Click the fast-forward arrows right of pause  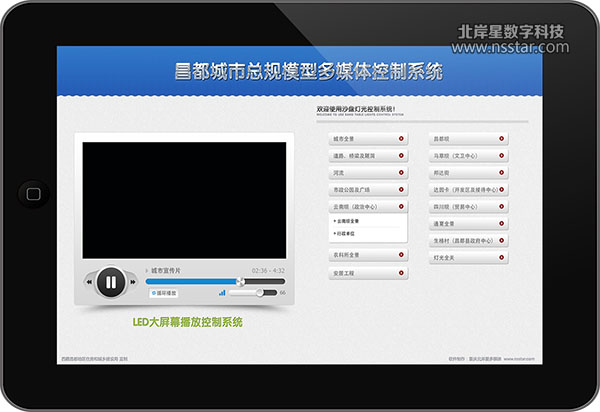tap(132, 282)
